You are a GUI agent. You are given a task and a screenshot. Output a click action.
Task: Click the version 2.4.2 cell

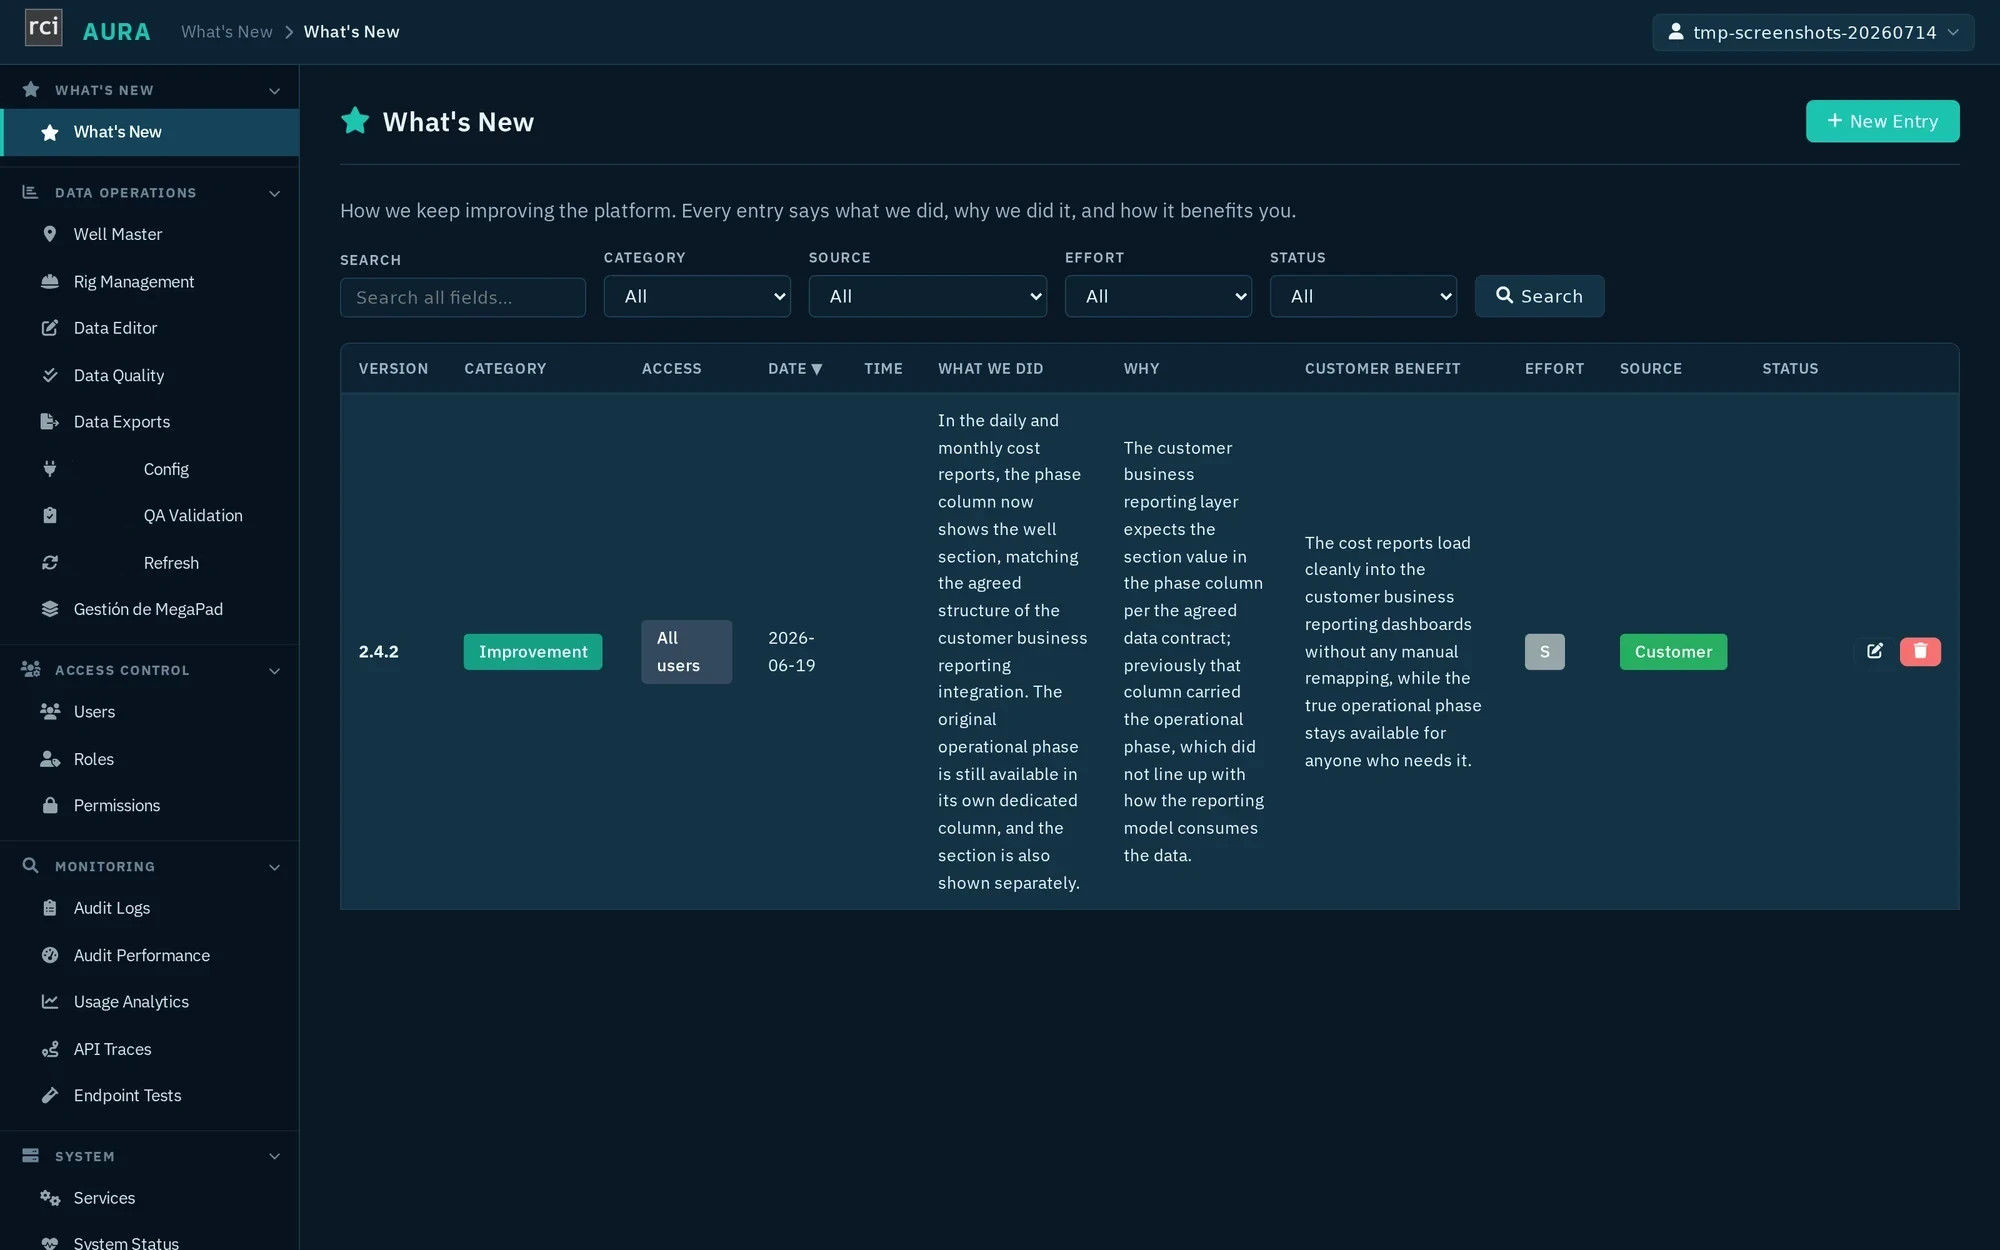coord(379,651)
